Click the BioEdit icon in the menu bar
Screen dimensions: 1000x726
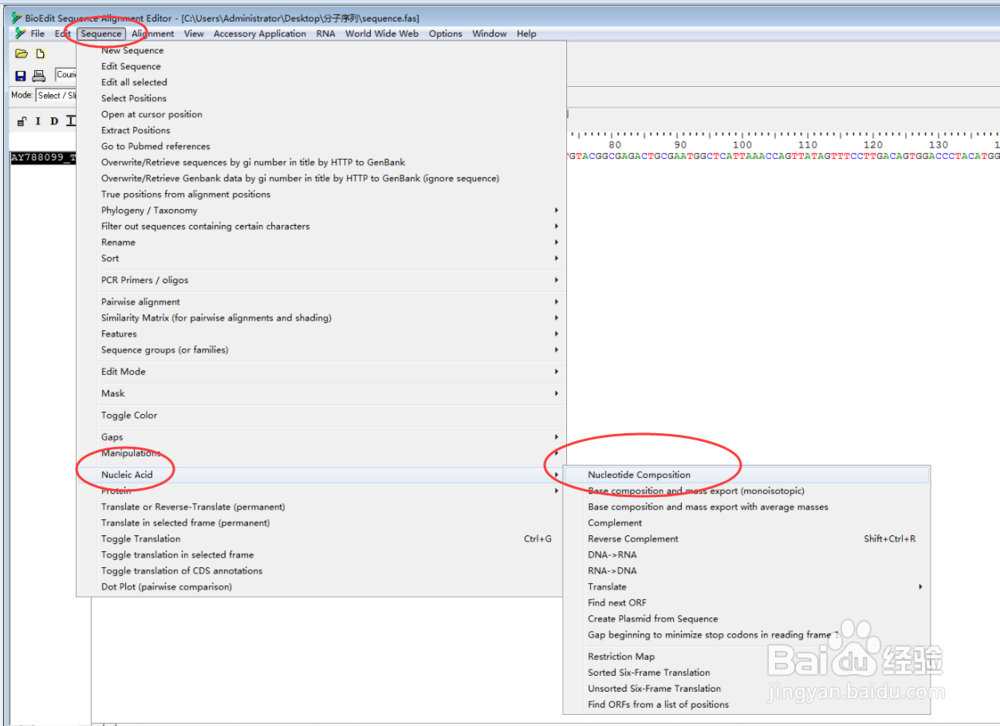[20, 33]
